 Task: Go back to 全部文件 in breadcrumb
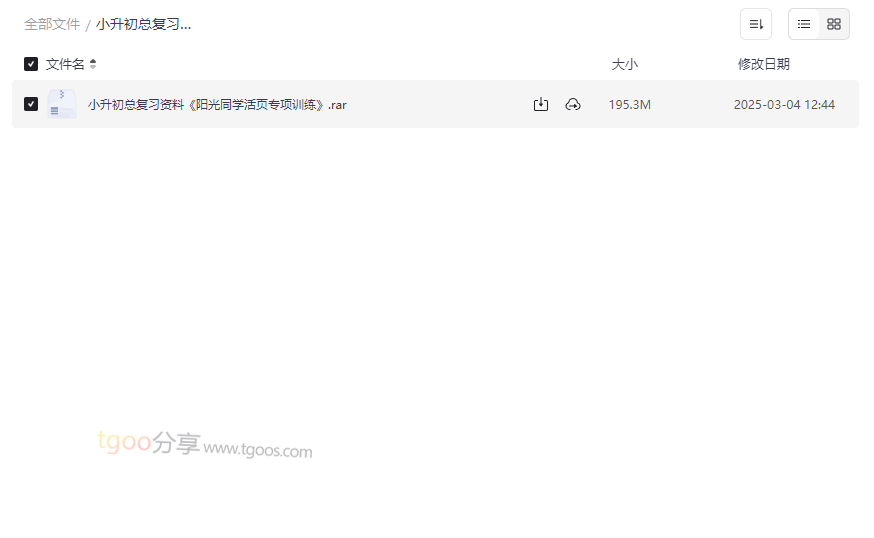(x=52, y=25)
